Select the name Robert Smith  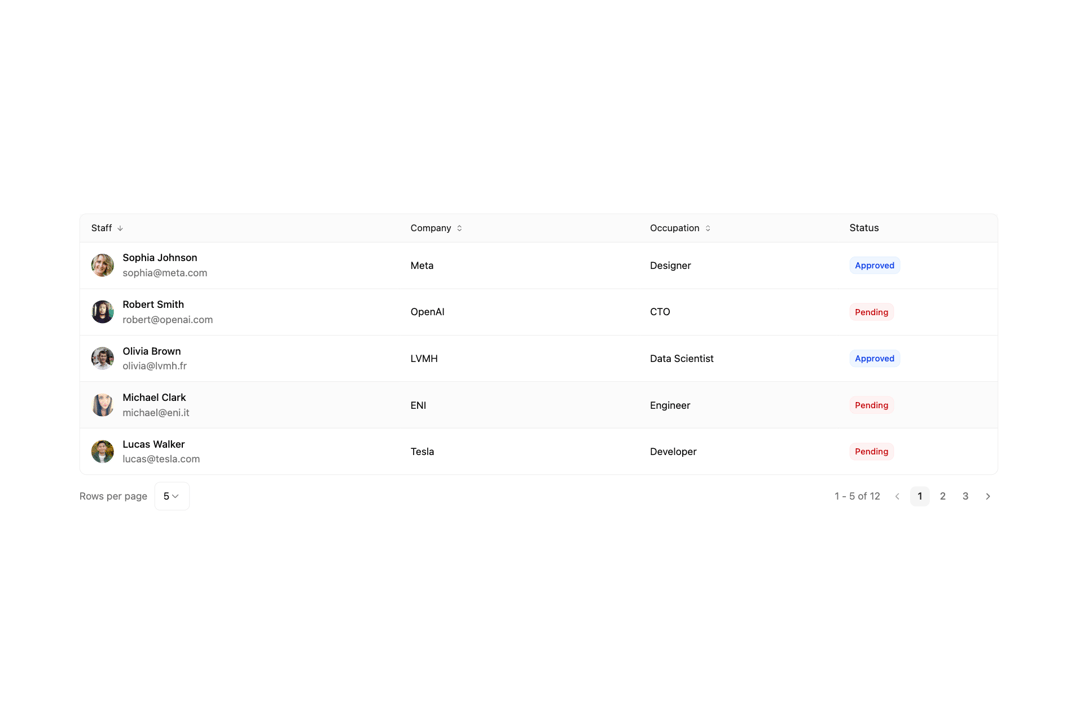coord(153,304)
